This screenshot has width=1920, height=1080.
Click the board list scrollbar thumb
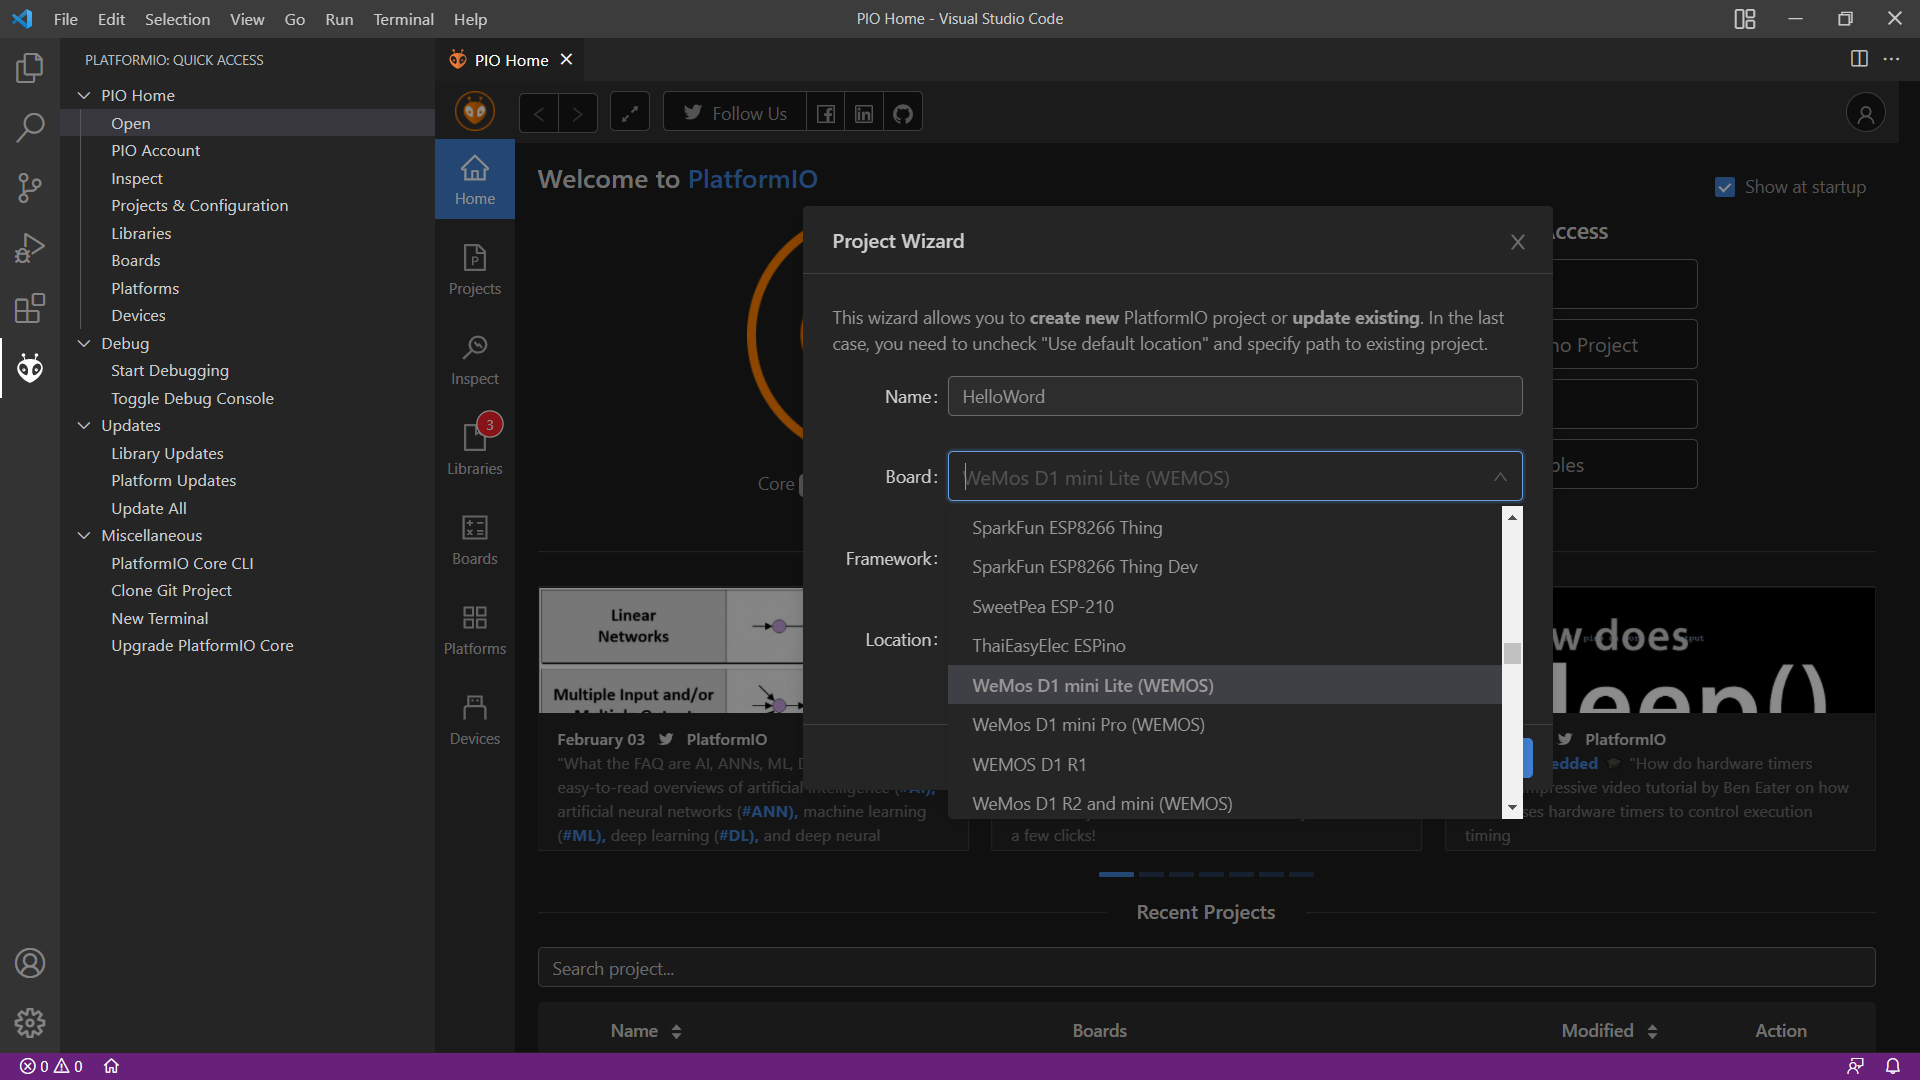1512,653
